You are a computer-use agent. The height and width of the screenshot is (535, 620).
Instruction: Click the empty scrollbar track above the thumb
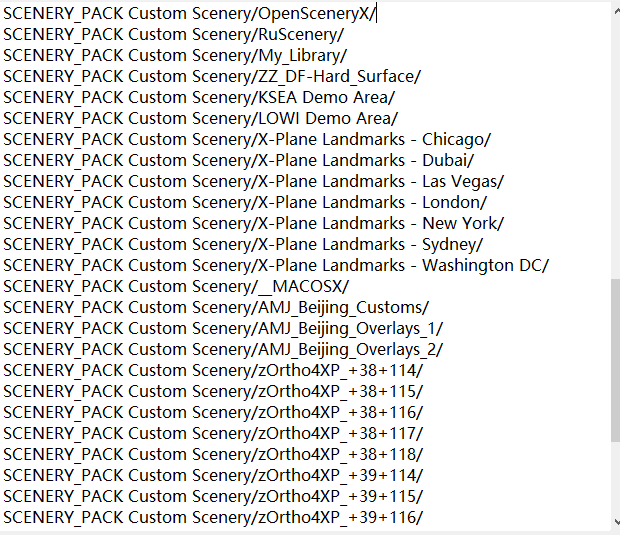pos(615,150)
